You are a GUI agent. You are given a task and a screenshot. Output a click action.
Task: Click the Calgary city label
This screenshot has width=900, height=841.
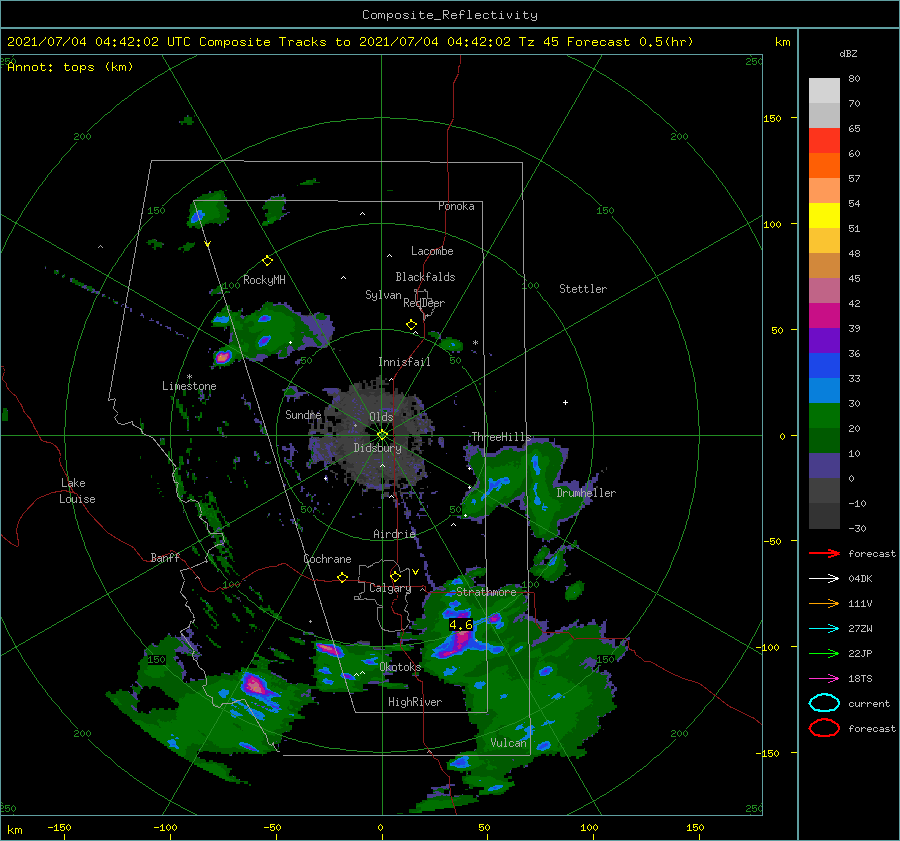(390, 588)
